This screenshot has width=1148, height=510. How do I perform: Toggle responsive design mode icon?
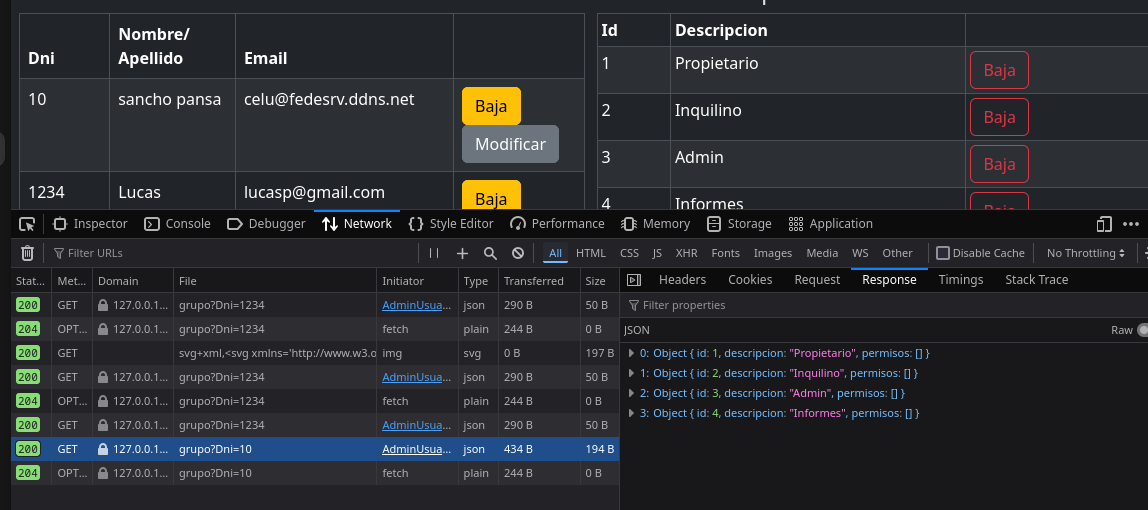point(1104,224)
